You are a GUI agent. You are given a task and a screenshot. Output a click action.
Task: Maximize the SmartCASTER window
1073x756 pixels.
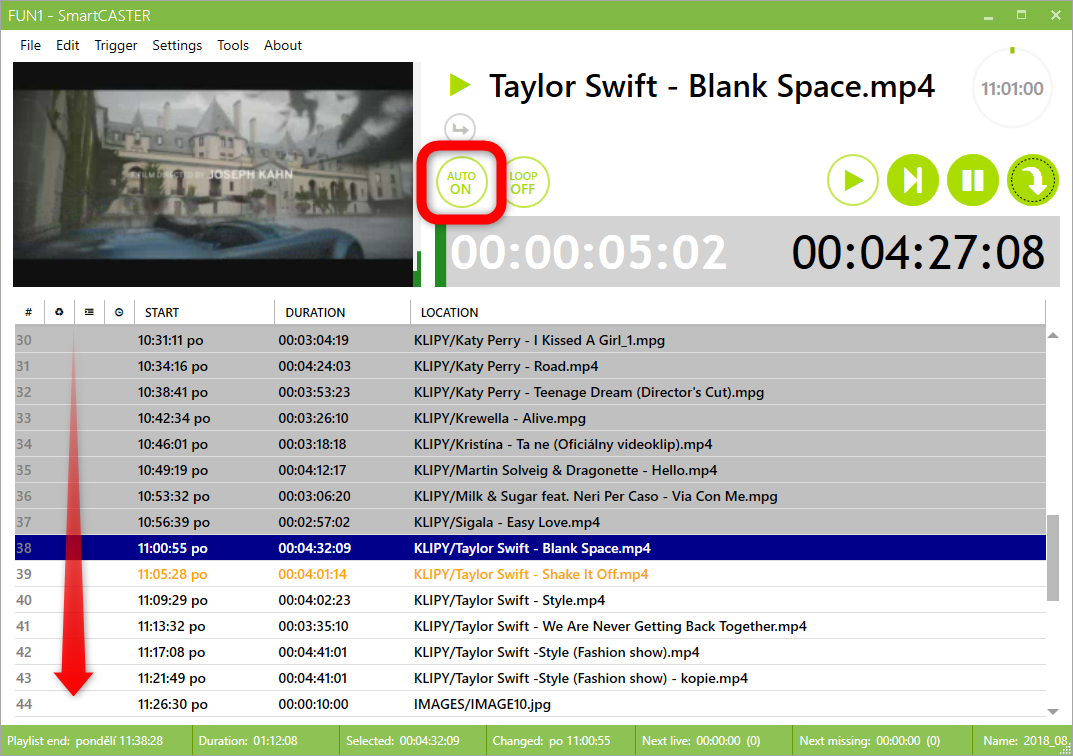click(x=1022, y=16)
